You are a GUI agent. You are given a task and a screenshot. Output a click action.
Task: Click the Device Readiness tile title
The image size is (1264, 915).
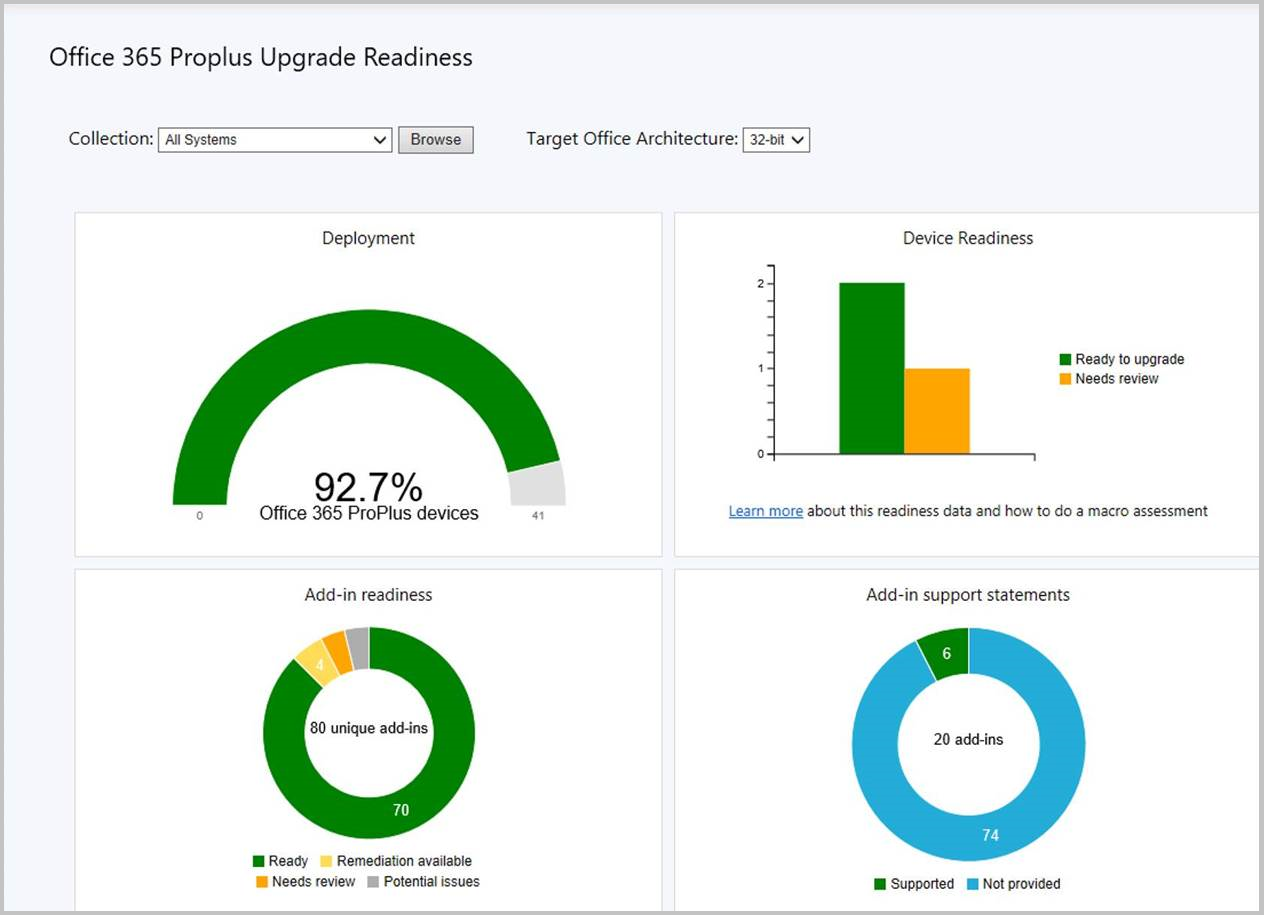click(x=968, y=238)
